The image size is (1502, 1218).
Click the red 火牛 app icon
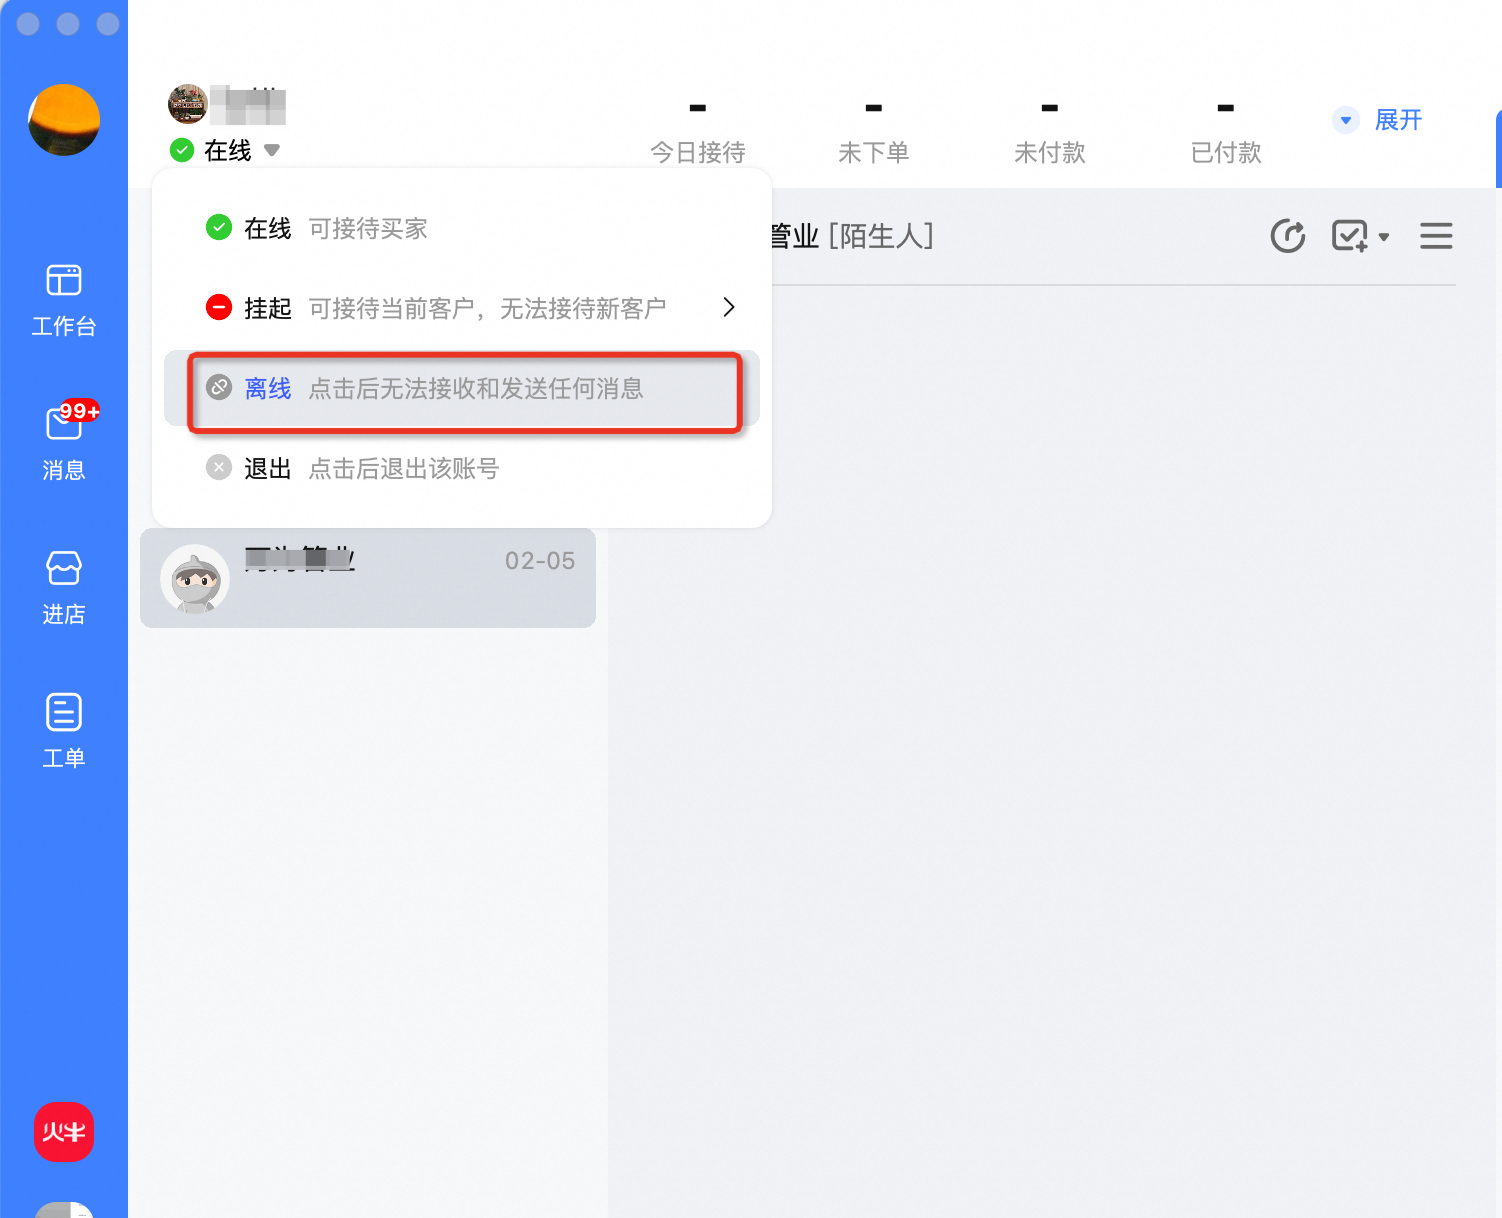64,1132
